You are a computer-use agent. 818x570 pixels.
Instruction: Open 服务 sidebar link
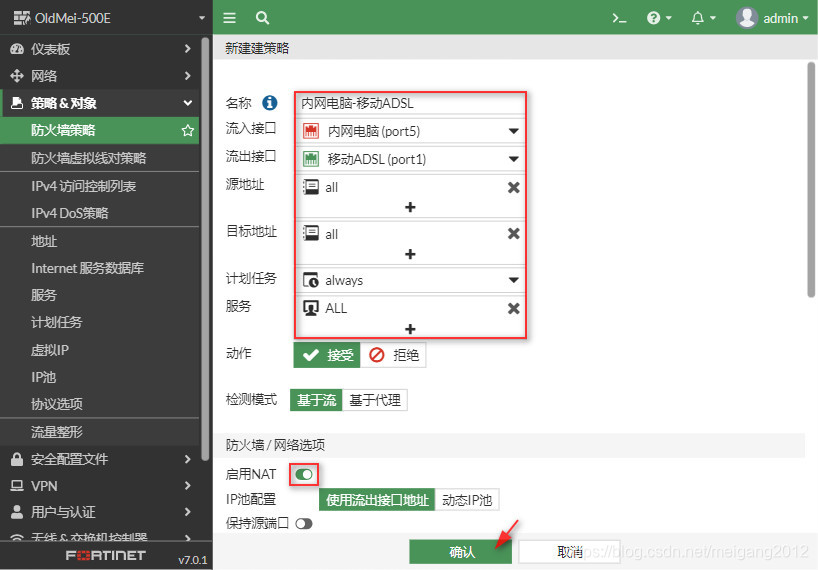tap(99, 295)
